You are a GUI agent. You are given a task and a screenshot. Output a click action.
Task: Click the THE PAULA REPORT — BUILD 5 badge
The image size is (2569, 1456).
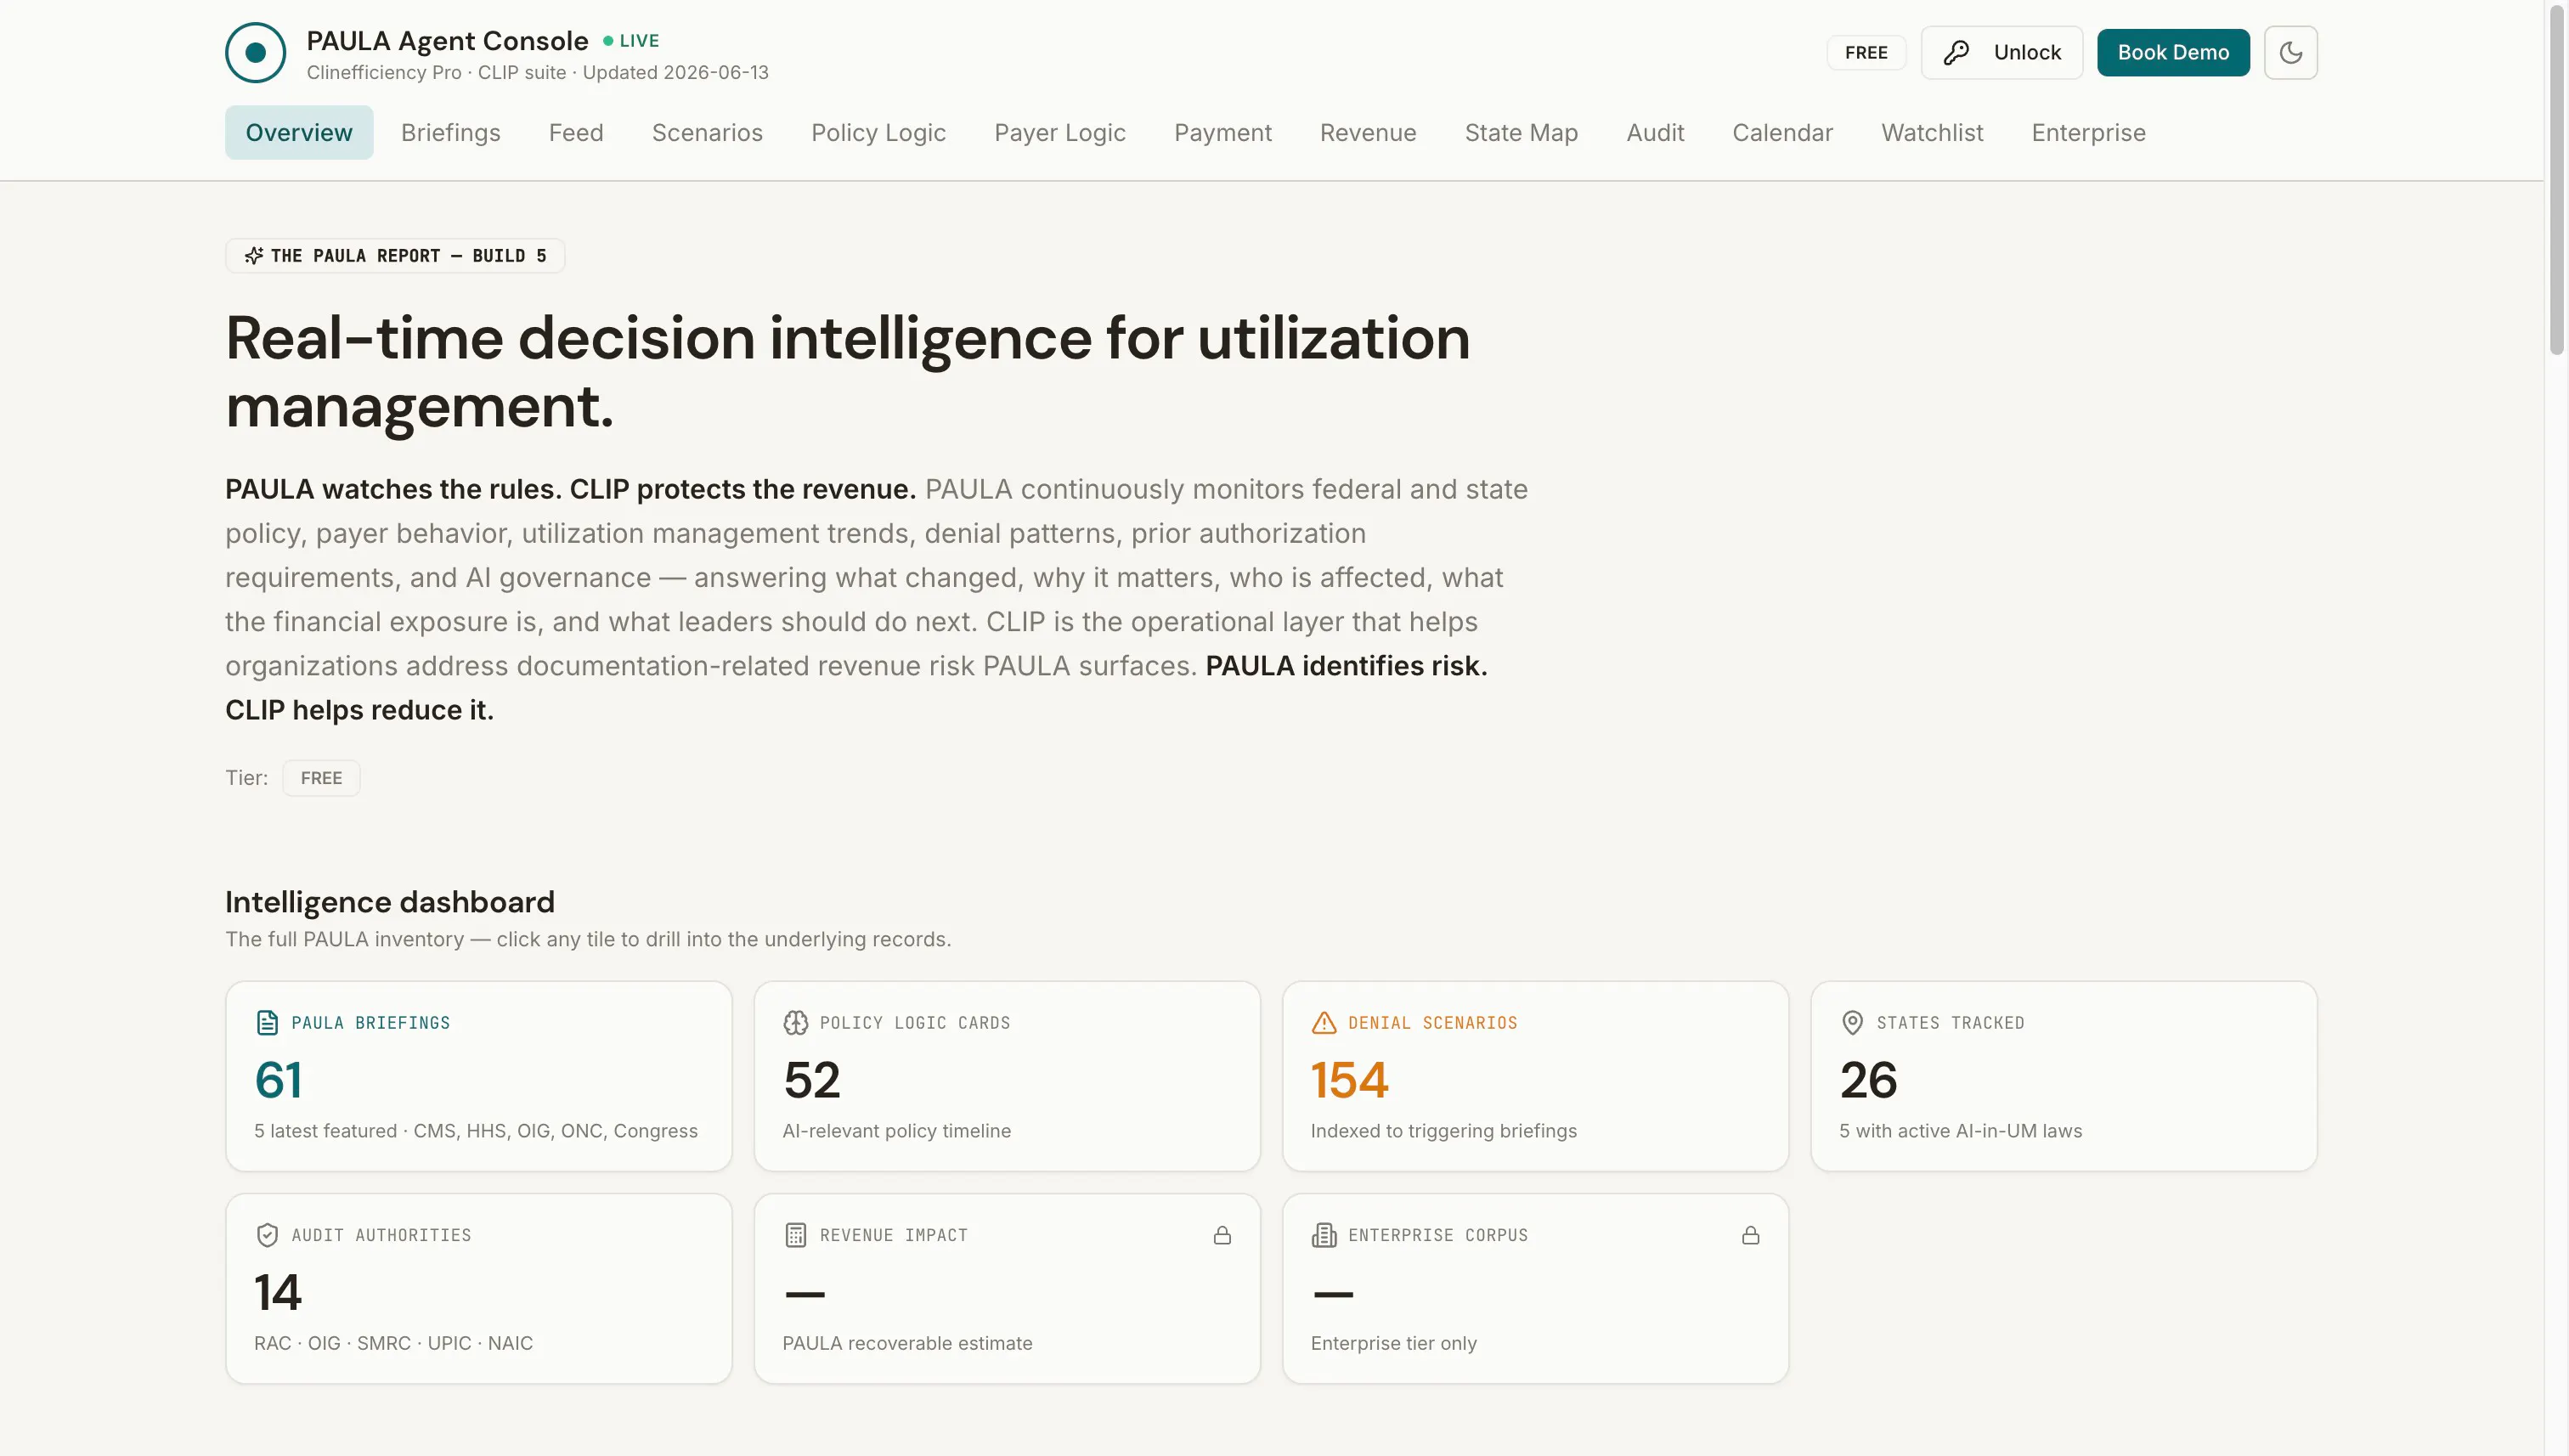pyautogui.click(x=395, y=256)
